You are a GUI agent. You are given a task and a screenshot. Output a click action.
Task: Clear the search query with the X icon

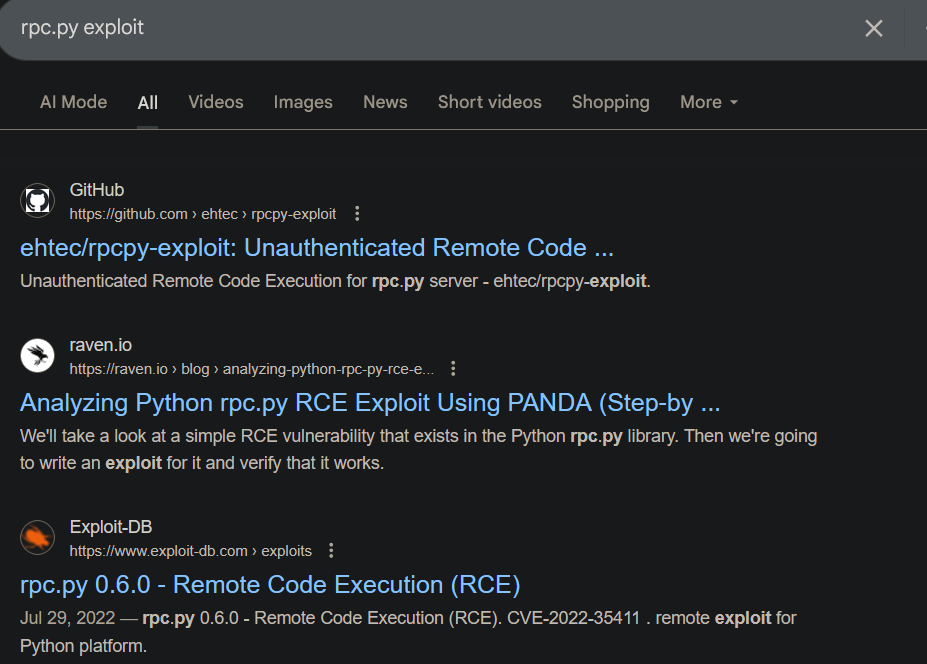point(873,28)
